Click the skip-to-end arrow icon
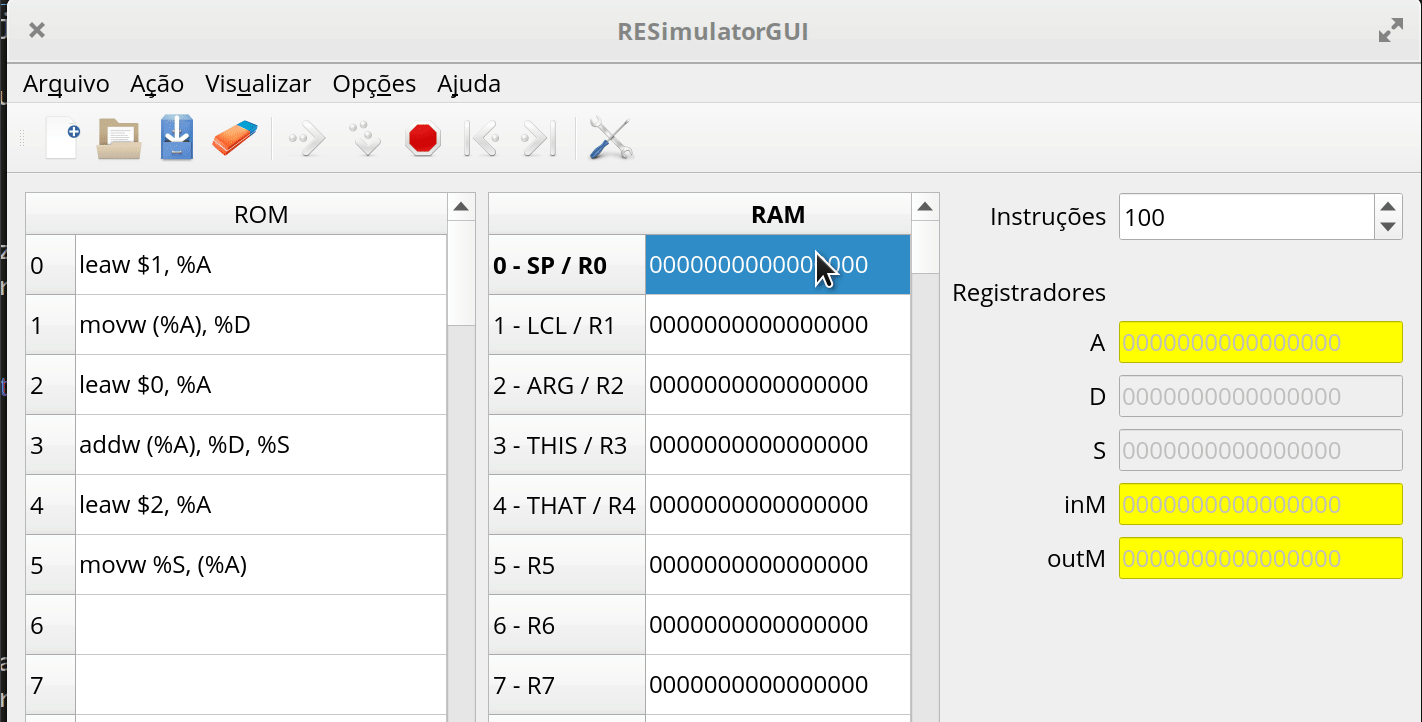The height and width of the screenshot is (722, 1422). coord(539,138)
